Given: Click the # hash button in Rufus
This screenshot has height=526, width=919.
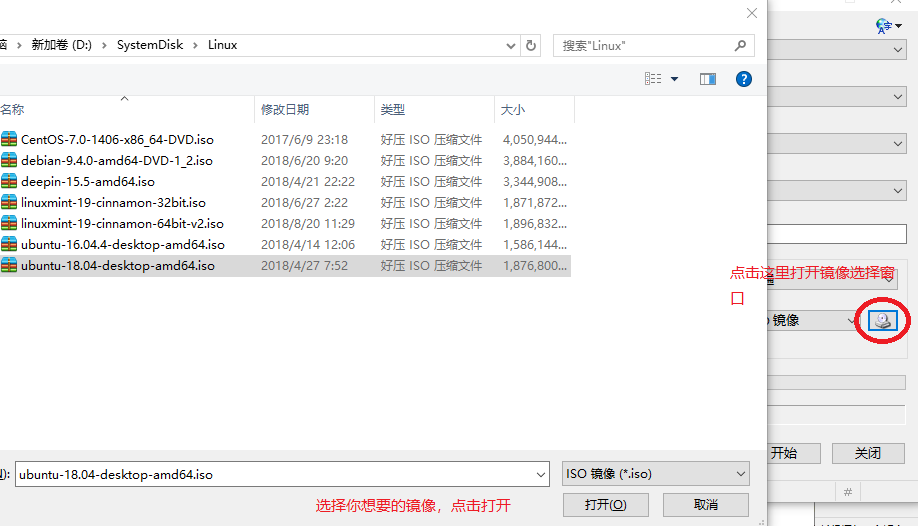Looking at the screenshot, I should [847, 493].
